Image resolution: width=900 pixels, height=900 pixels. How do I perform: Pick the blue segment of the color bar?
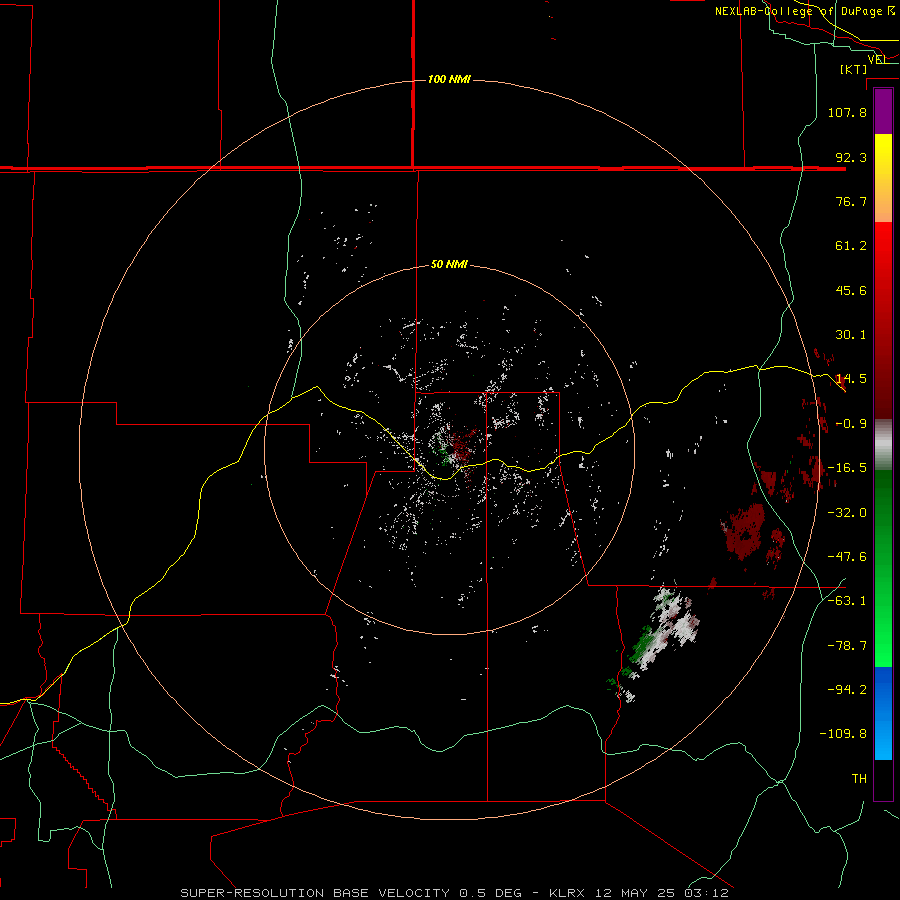pos(883,713)
